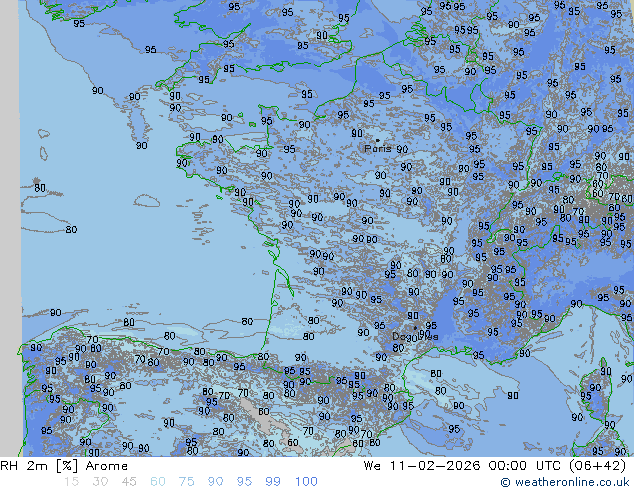Select the 99 value in the legend
The image size is (634, 490).
(x=274, y=481)
